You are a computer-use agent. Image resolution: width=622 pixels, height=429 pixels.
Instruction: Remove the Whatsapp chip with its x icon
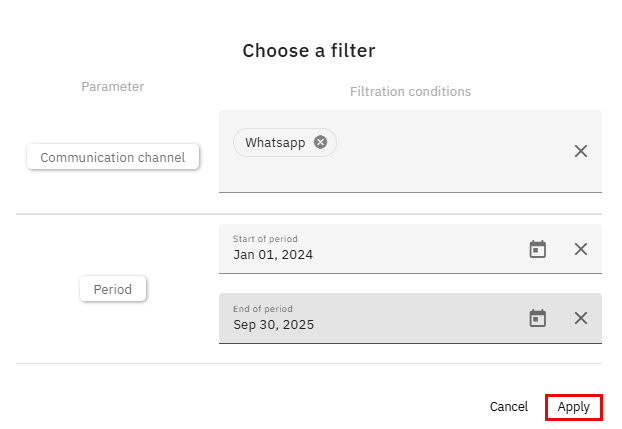[x=320, y=142]
